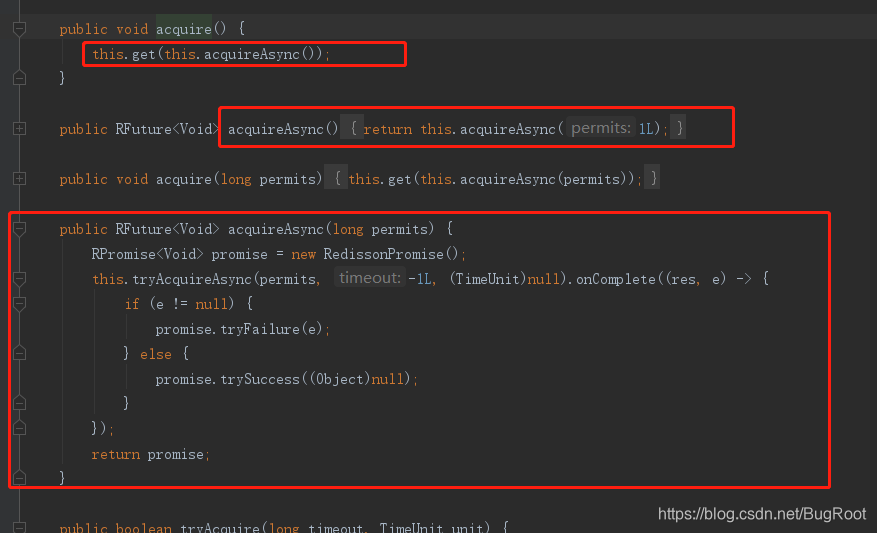This screenshot has width=877, height=533.
Task: Click 'RPromise<Void>' type declaration
Action: [147, 254]
